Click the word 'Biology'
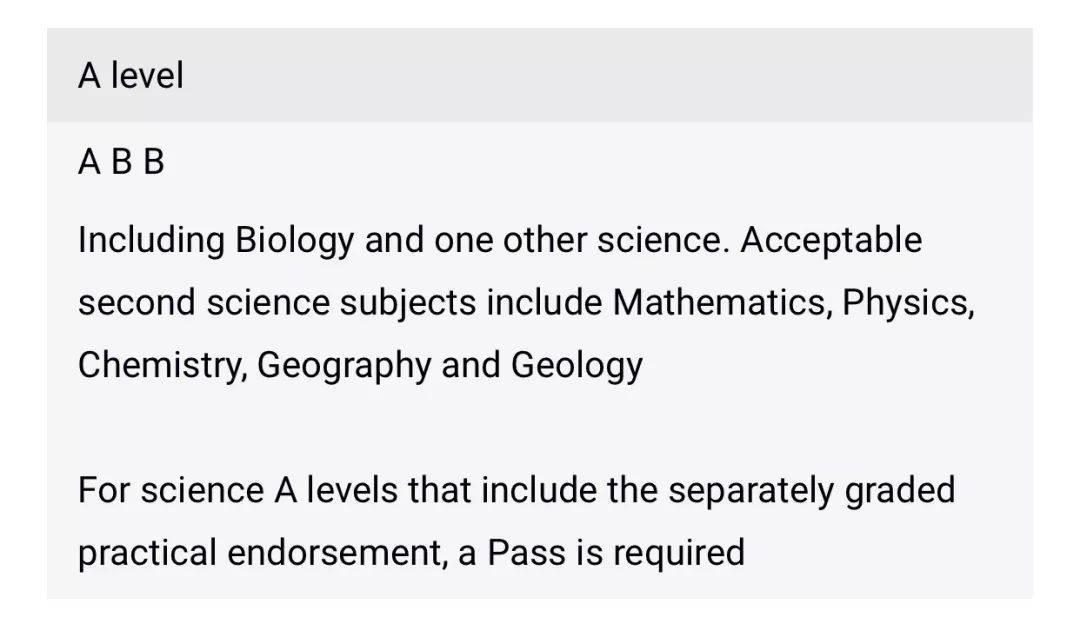This screenshot has width=1080, height=617. (x=294, y=241)
